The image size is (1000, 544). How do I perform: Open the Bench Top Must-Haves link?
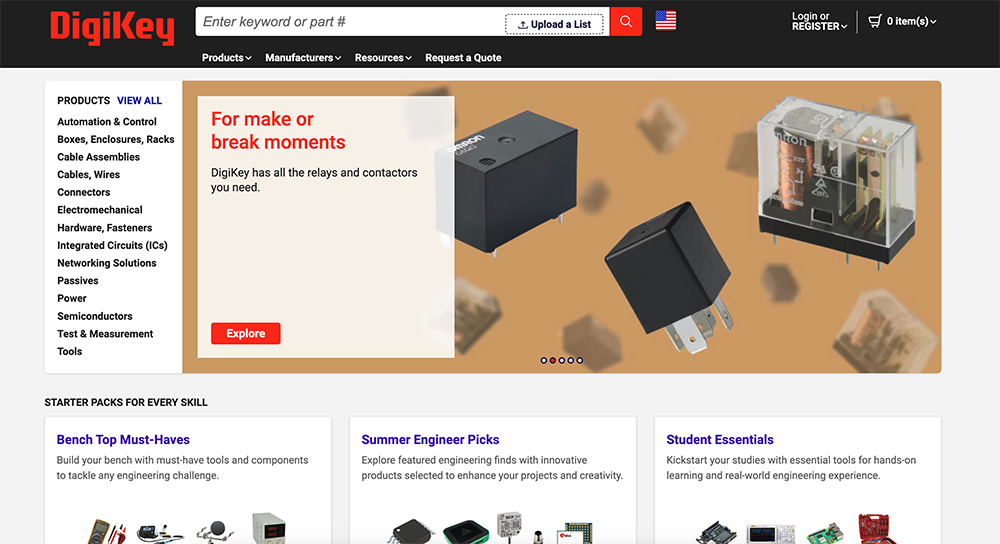(x=123, y=439)
